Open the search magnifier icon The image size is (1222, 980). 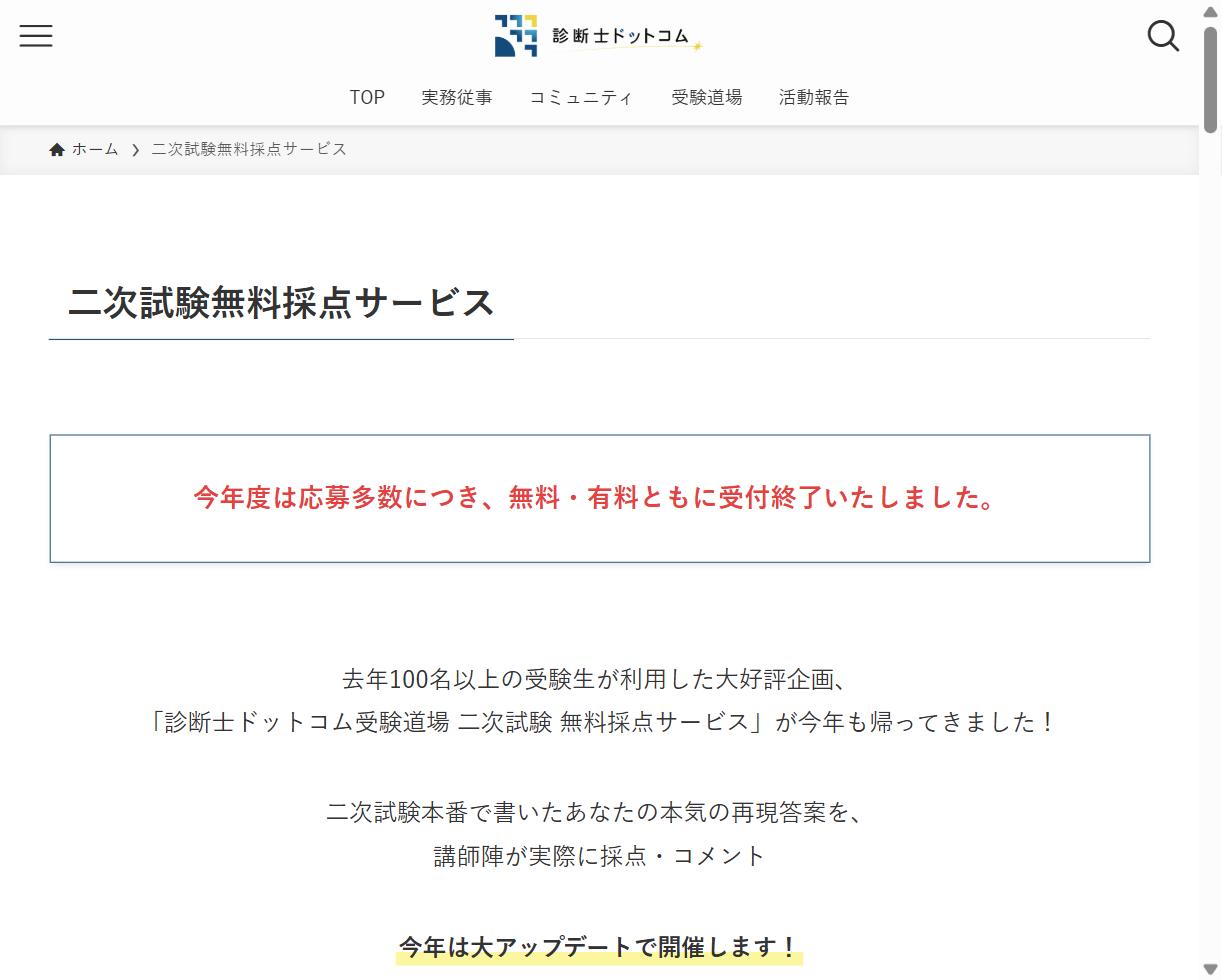(1163, 36)
